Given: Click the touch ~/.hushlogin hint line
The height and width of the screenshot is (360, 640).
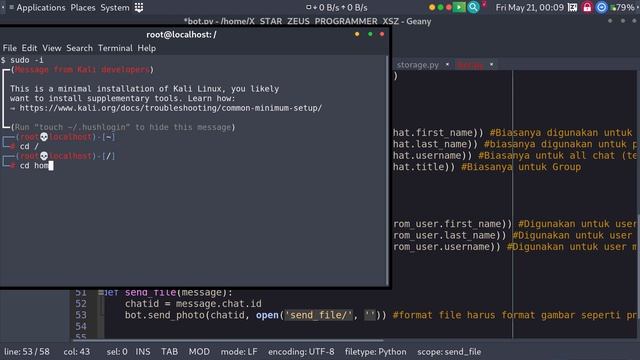Looking at the screenshot, I should point(123,127).
